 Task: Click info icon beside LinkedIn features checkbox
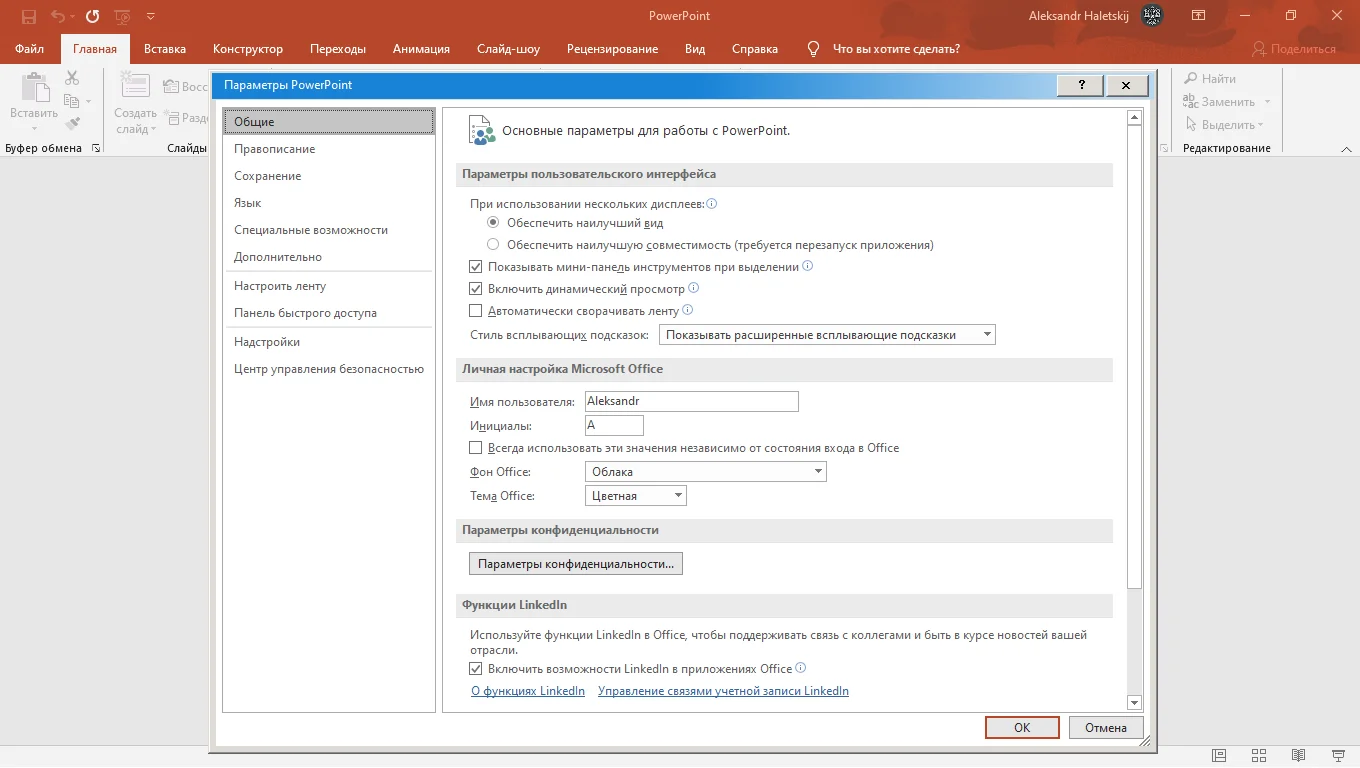(801, 668)
